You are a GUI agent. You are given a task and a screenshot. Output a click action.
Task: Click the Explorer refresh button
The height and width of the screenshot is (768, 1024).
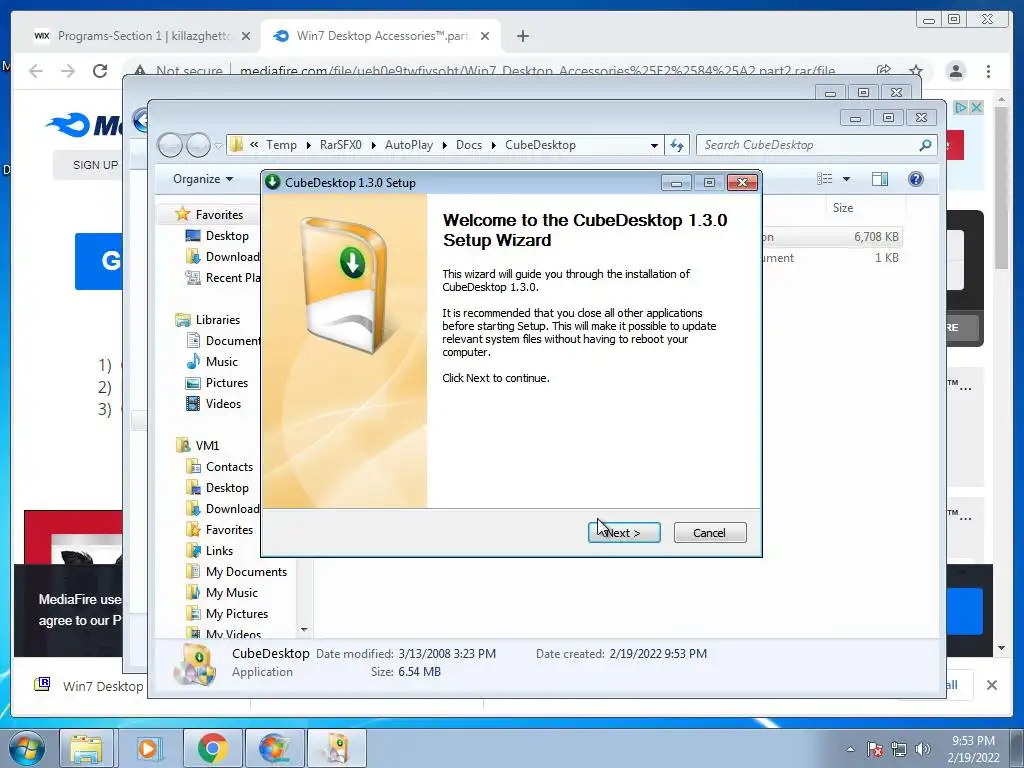(677, 145)
